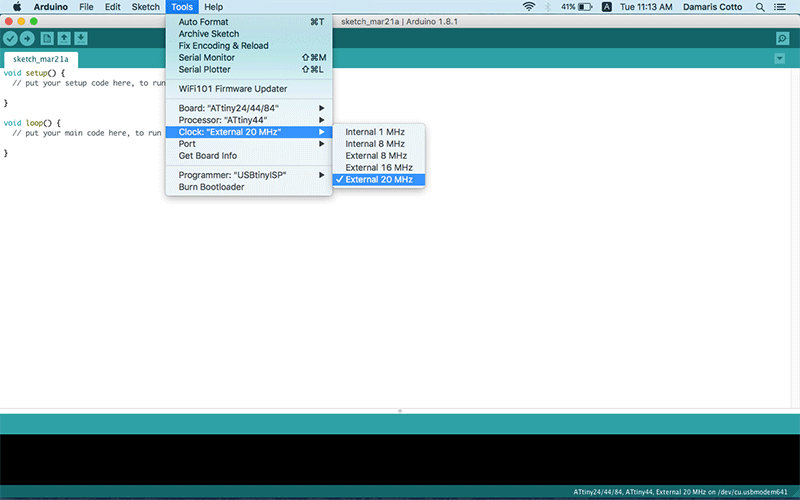Open Spotlight search icon
Viewport: 800px width, 500px height.
760,7
